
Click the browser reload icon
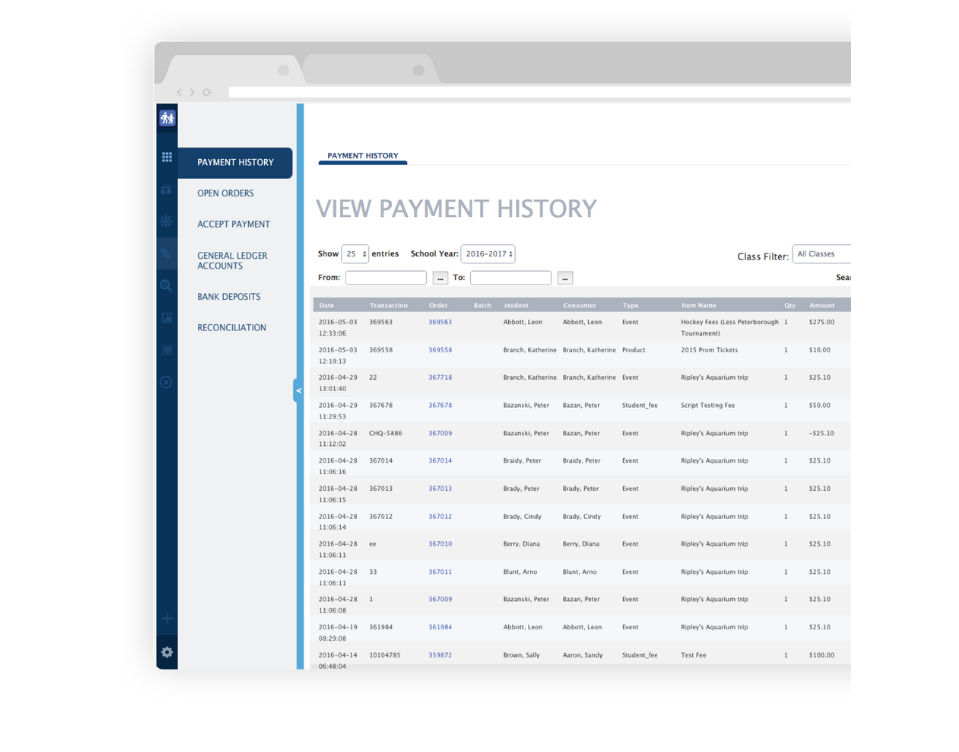(207, 92)
